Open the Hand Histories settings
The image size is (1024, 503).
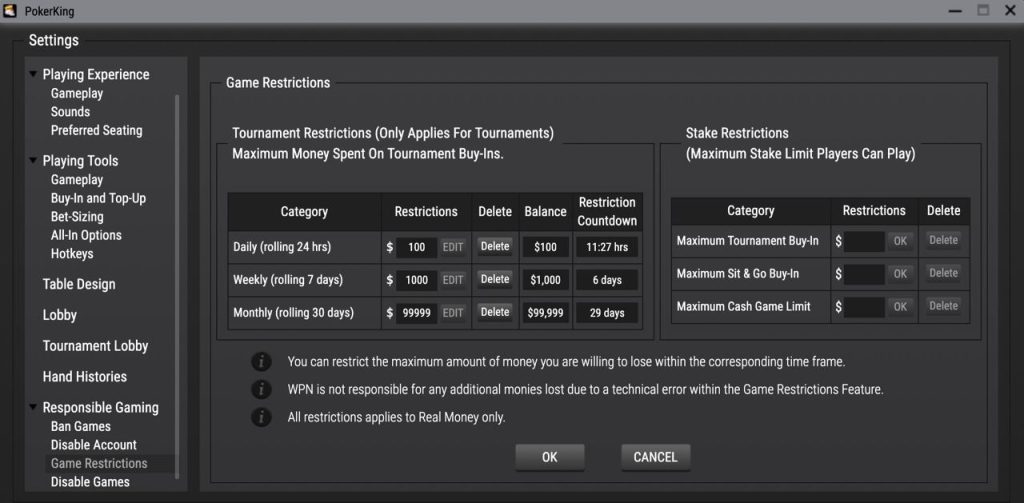coord(84,377)
